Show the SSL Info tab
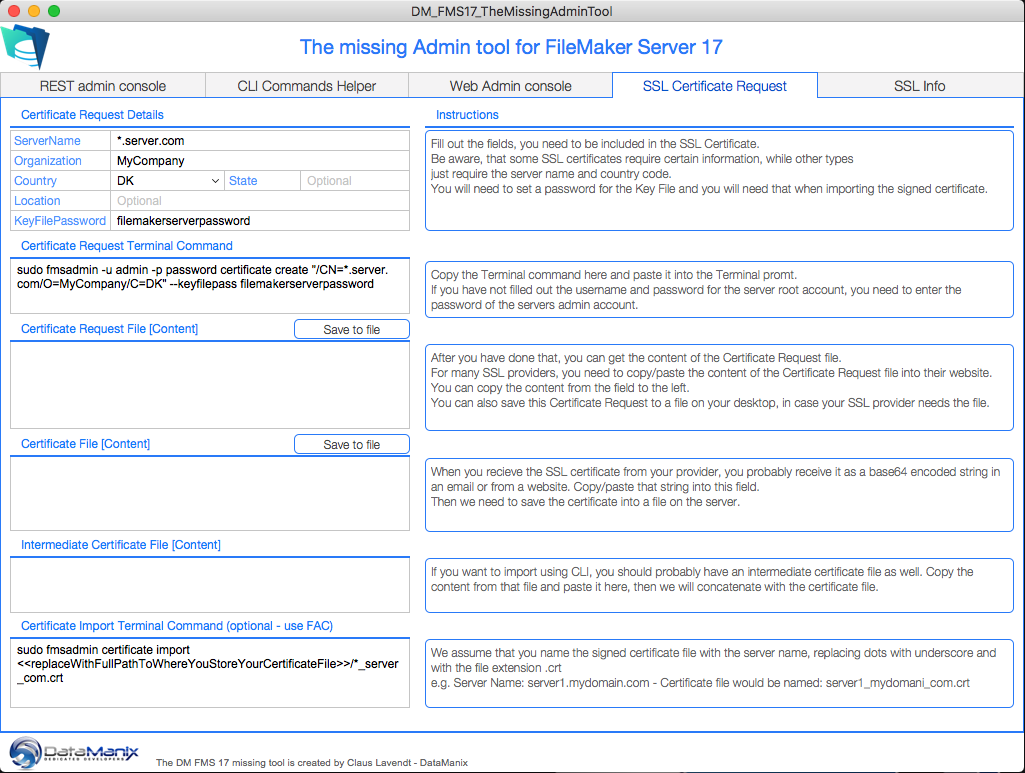This screenshot has height=773, width=1025. point(920,86)
